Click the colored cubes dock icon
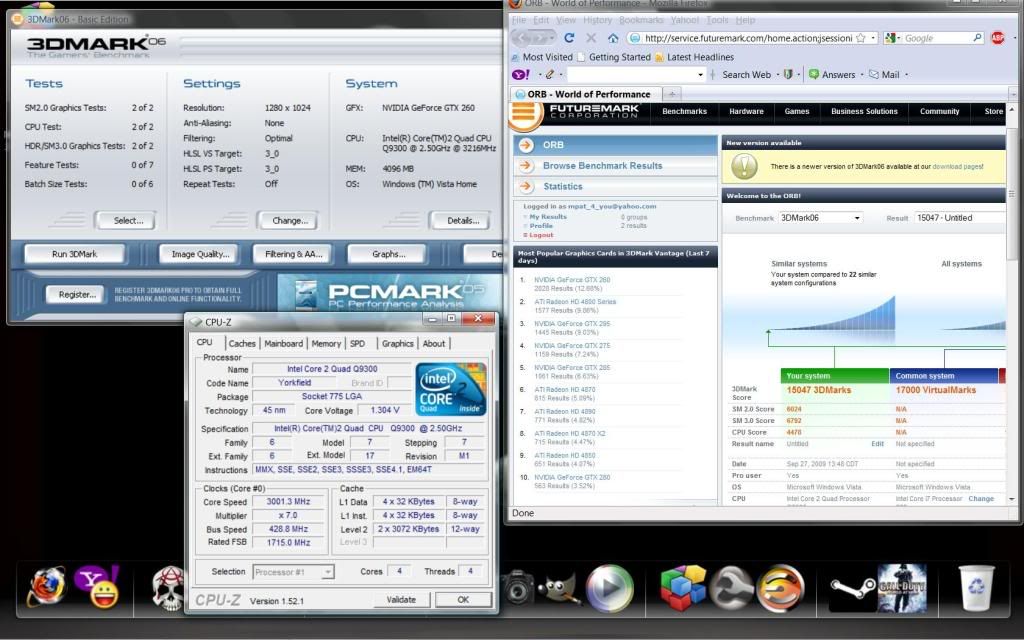The width and height of the screenshot is (1024, 640). pos(683,587)
